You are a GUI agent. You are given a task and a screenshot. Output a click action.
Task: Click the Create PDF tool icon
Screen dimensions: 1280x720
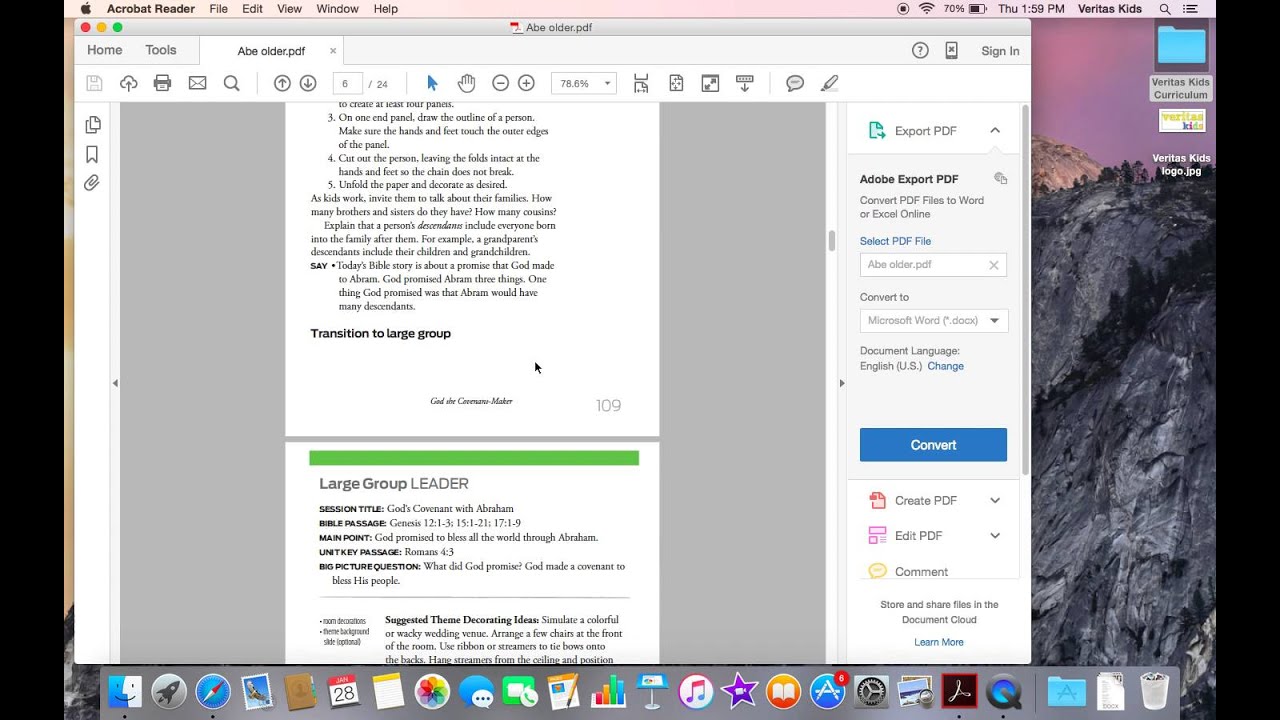[877, 500]
